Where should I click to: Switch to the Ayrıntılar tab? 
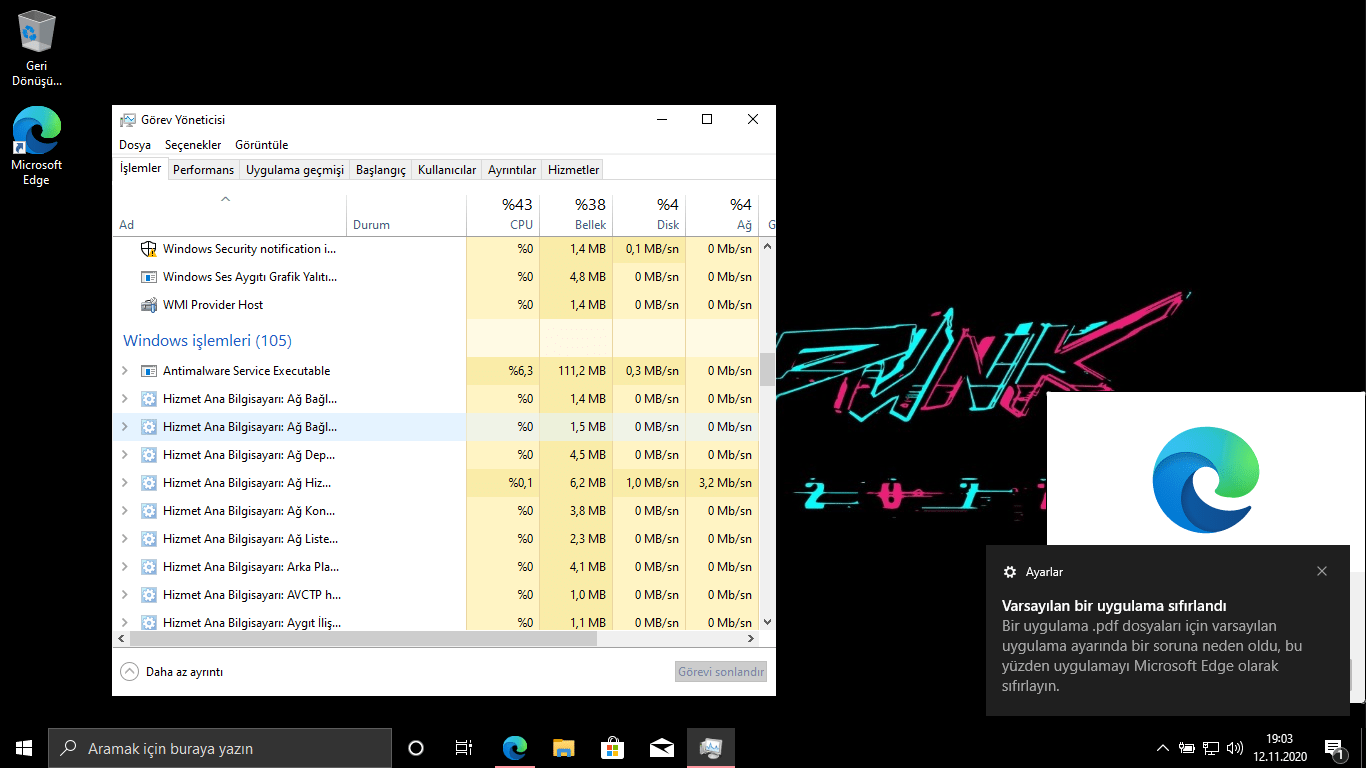(x=512, y=170)
